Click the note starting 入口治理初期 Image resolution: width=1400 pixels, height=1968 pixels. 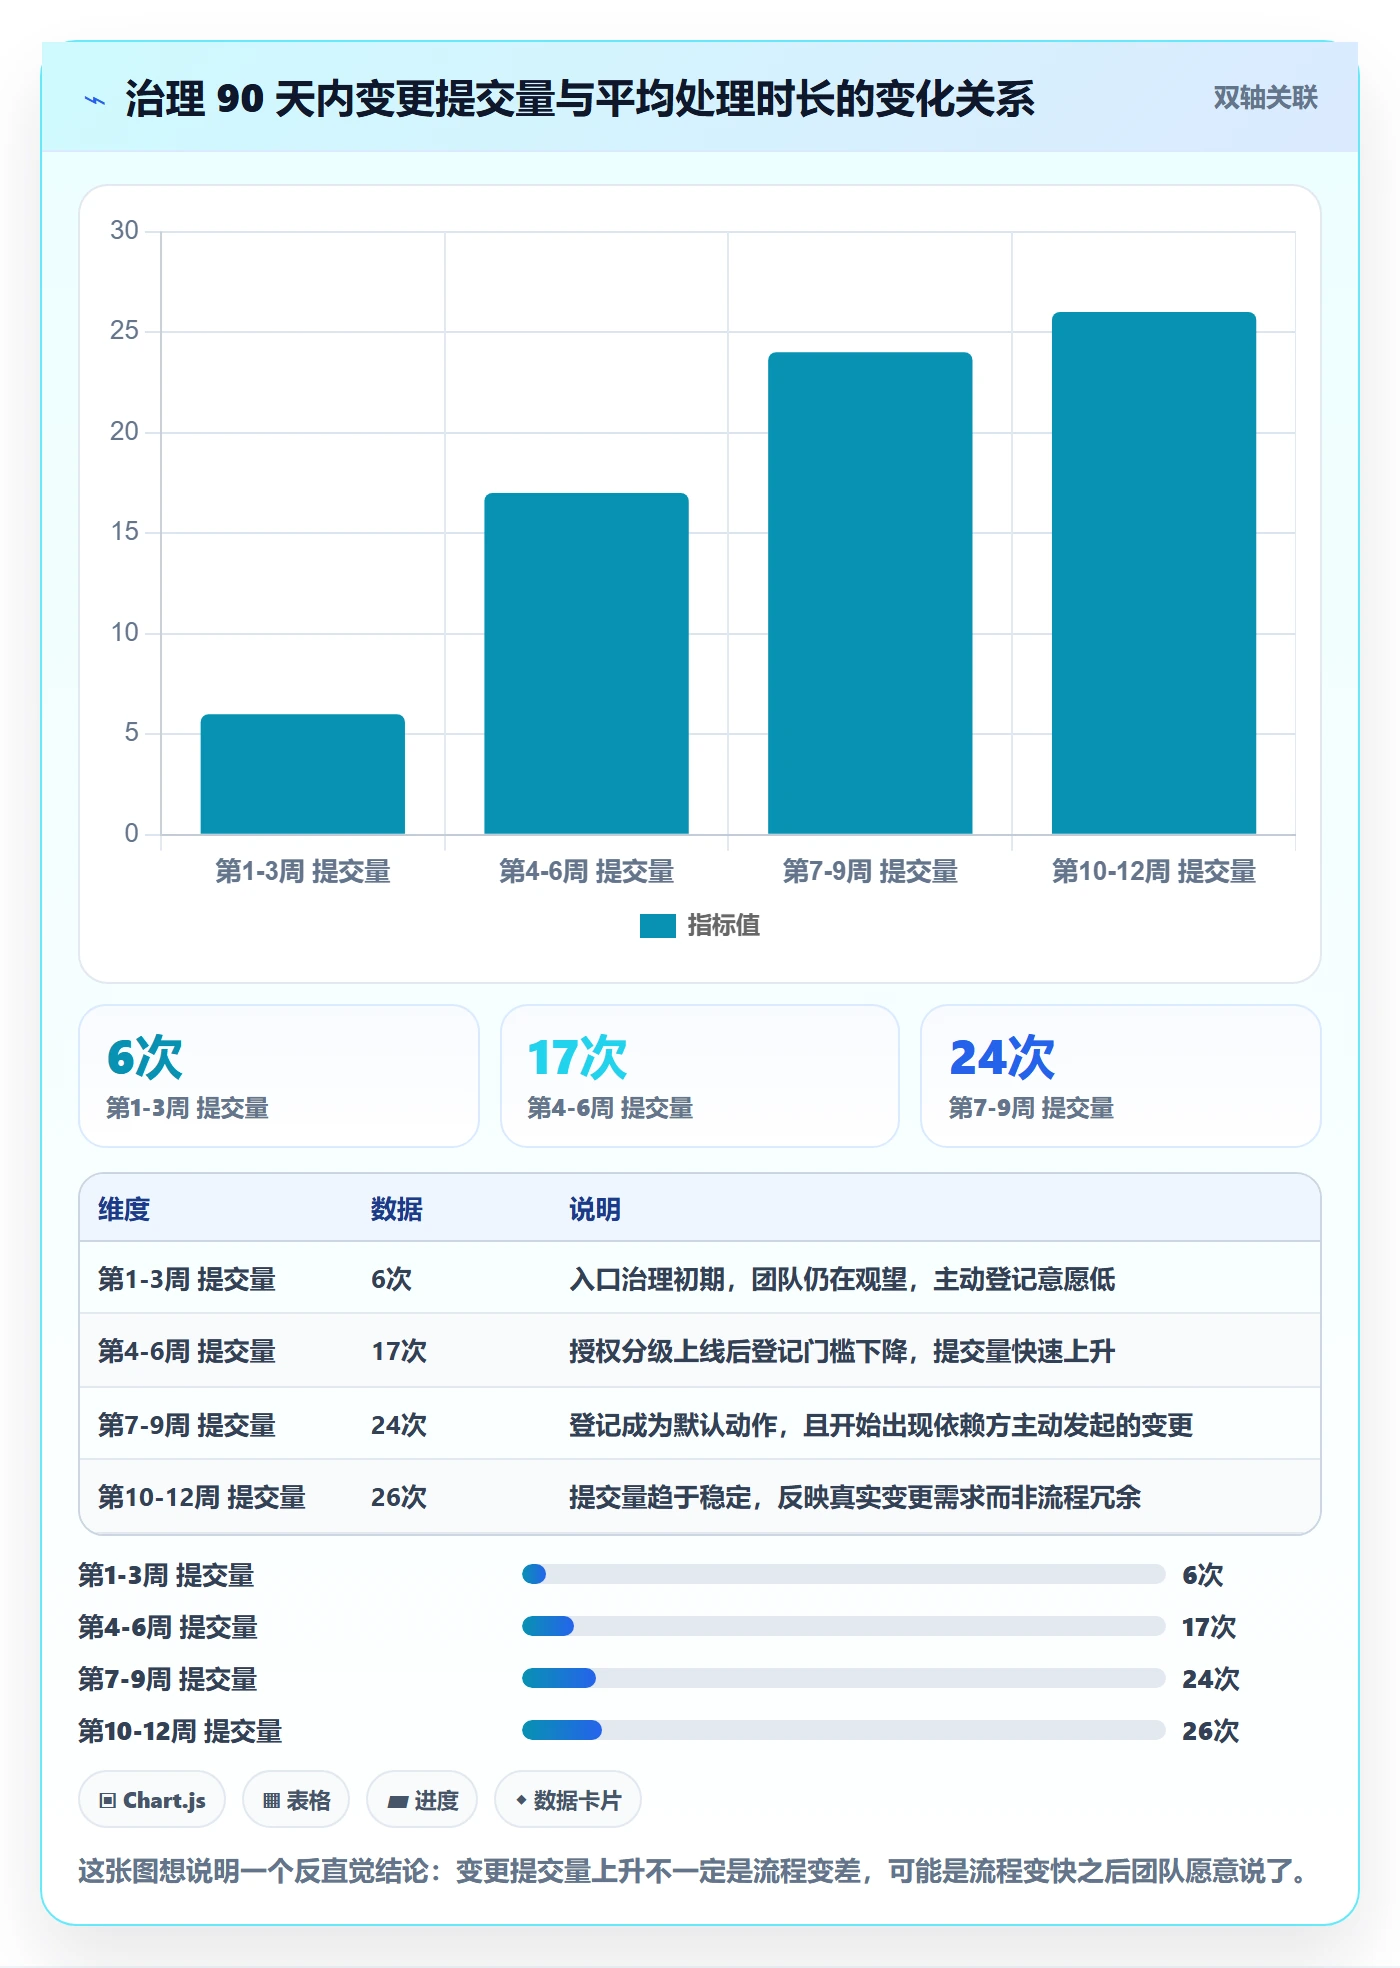tap(842, 1279)
